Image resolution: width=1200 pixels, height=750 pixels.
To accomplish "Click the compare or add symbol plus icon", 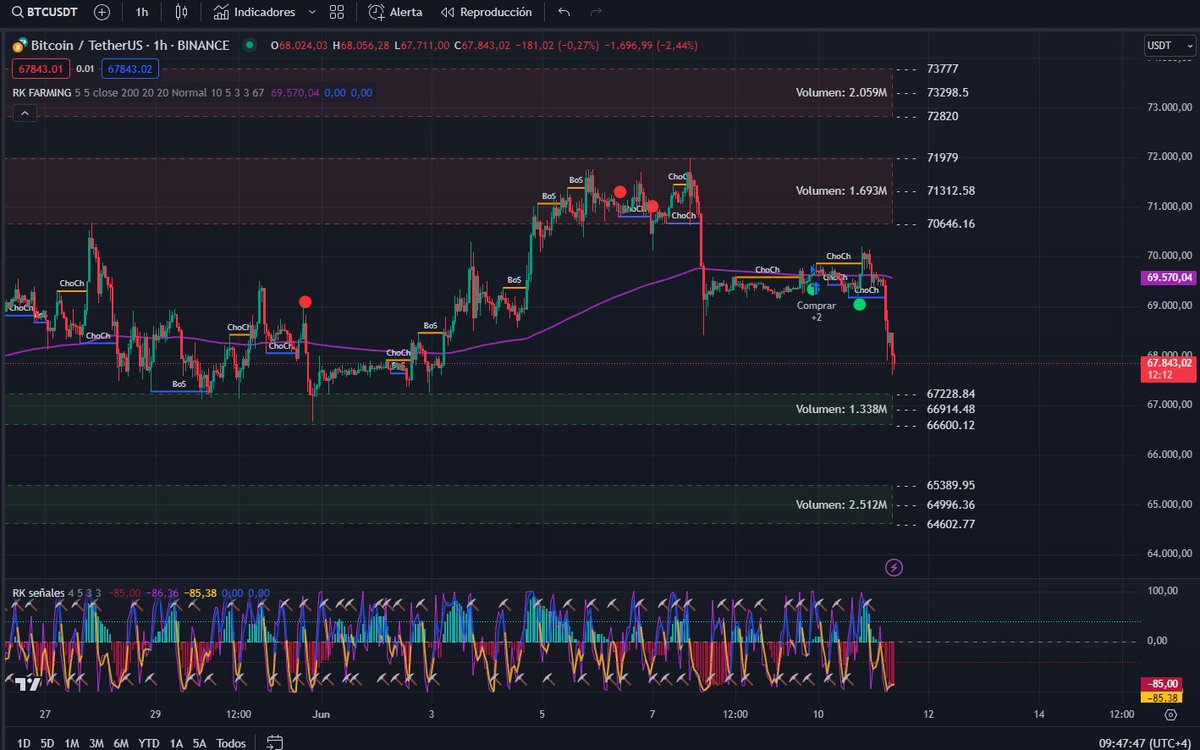I will click(102, 12).
